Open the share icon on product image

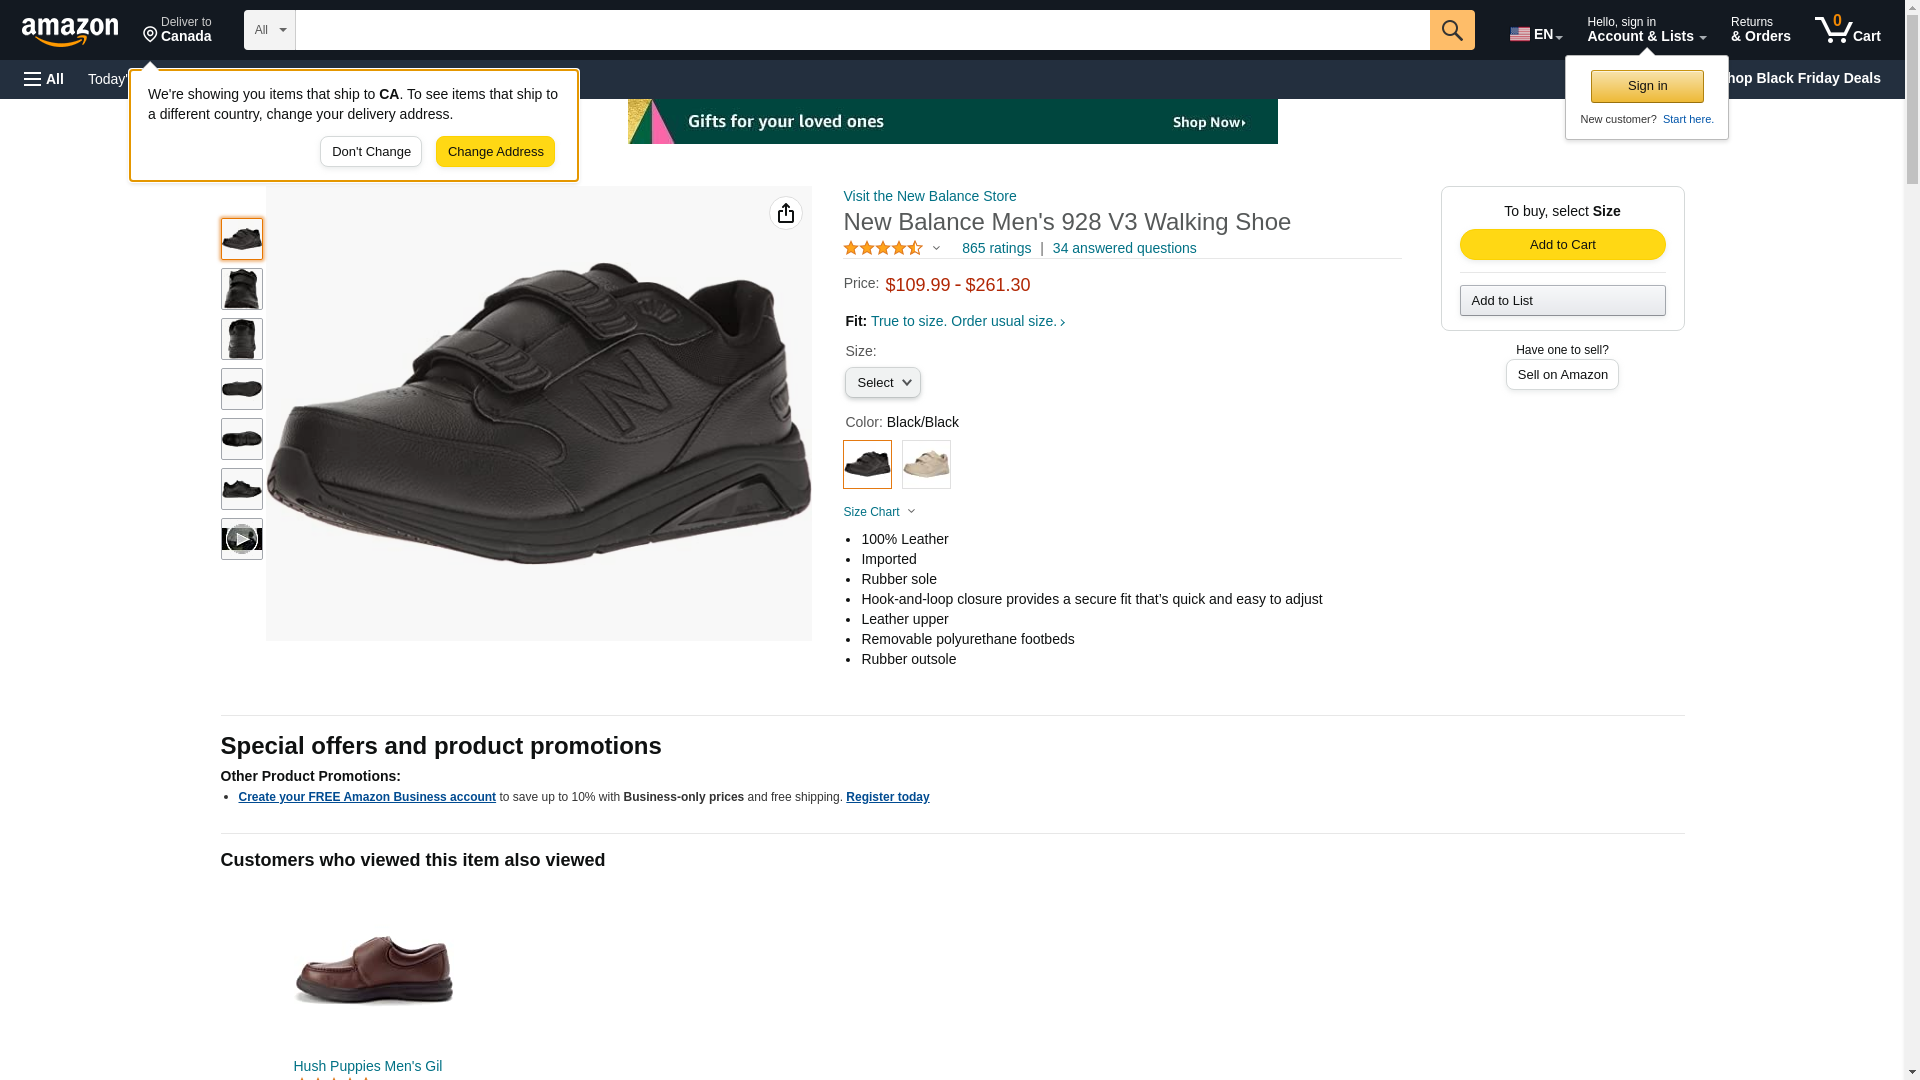point(786,213)
